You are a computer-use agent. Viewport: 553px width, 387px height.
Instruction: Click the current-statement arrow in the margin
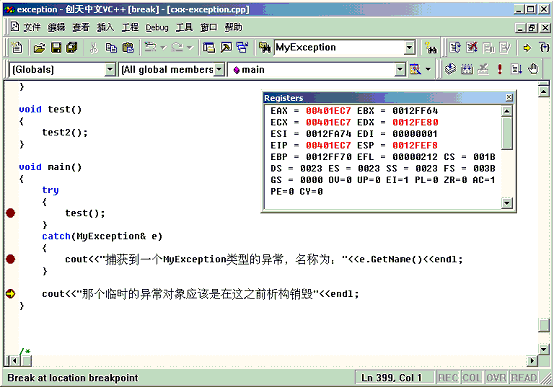(11, 294)
